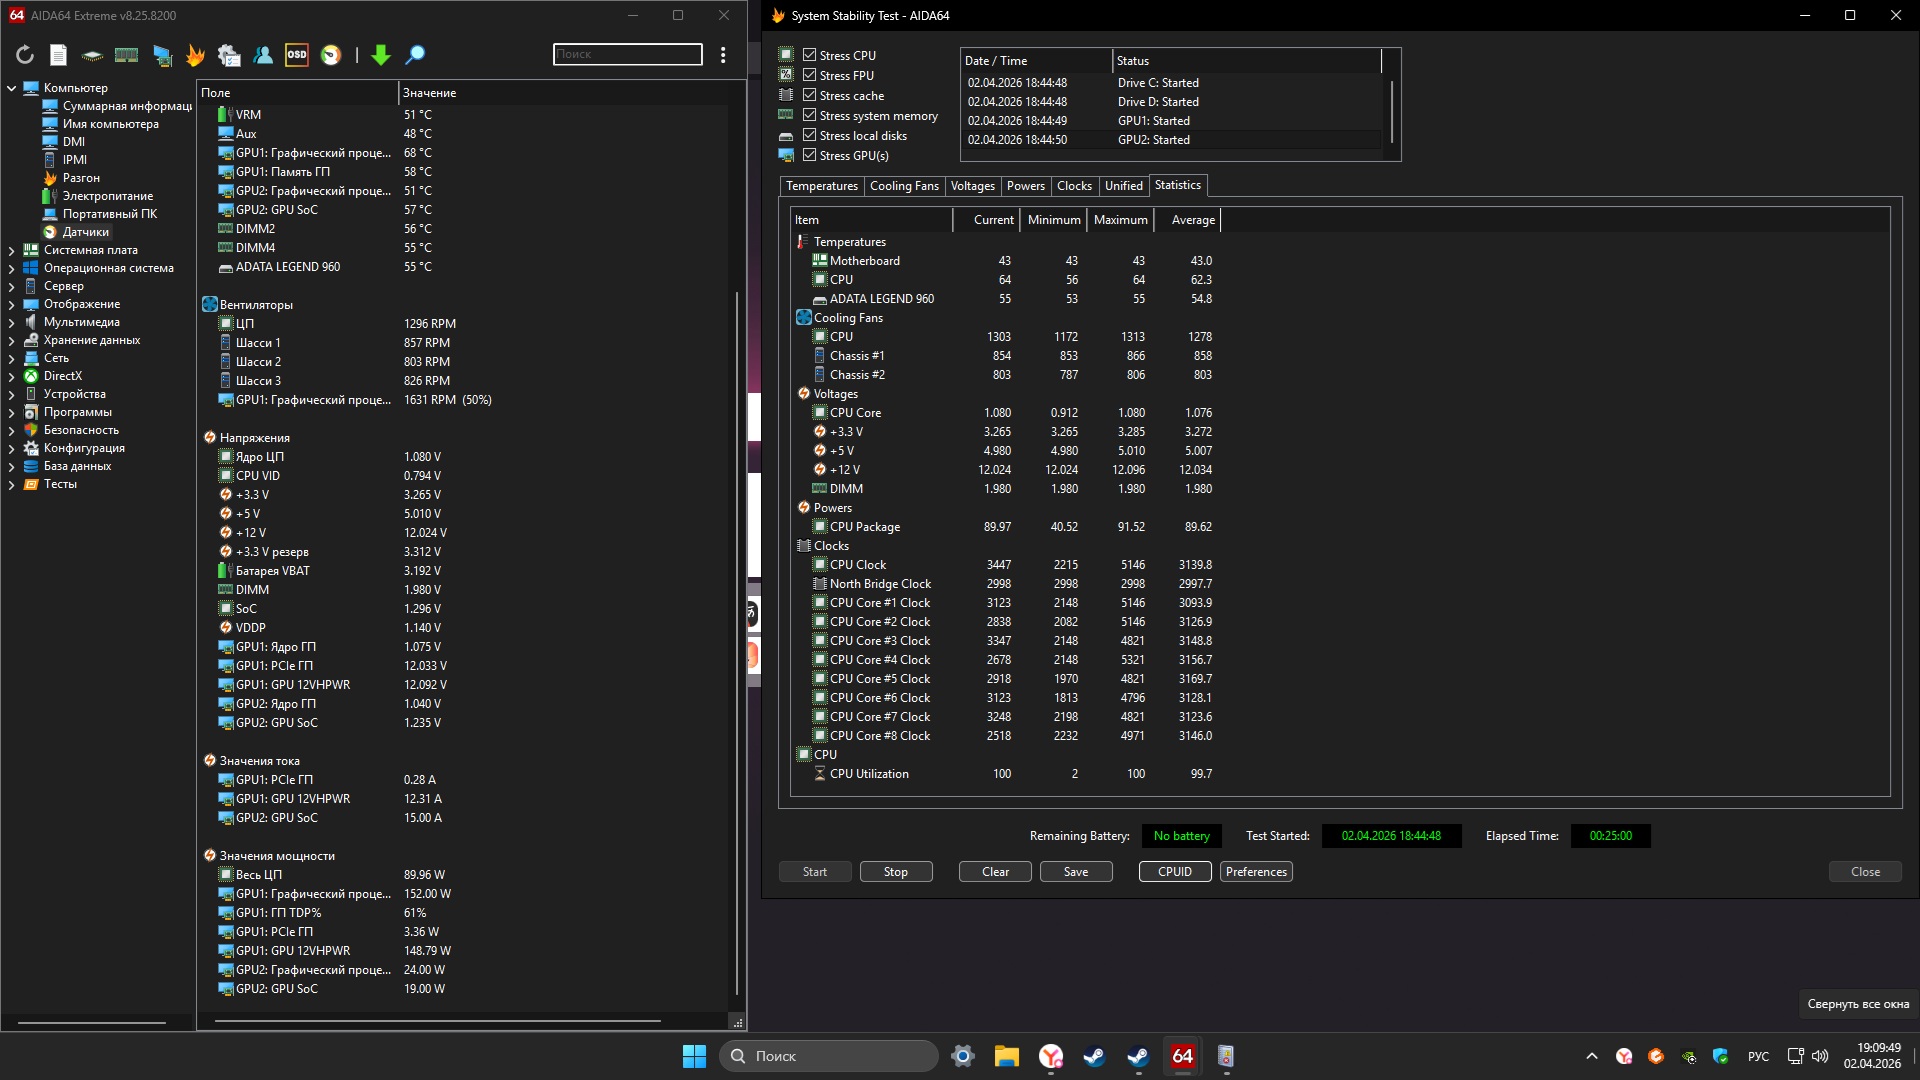This screenshot has width=1920, height=1080.
Task: Open the SensorPanel gauge toolbar icon
Action: click(331, 55)
